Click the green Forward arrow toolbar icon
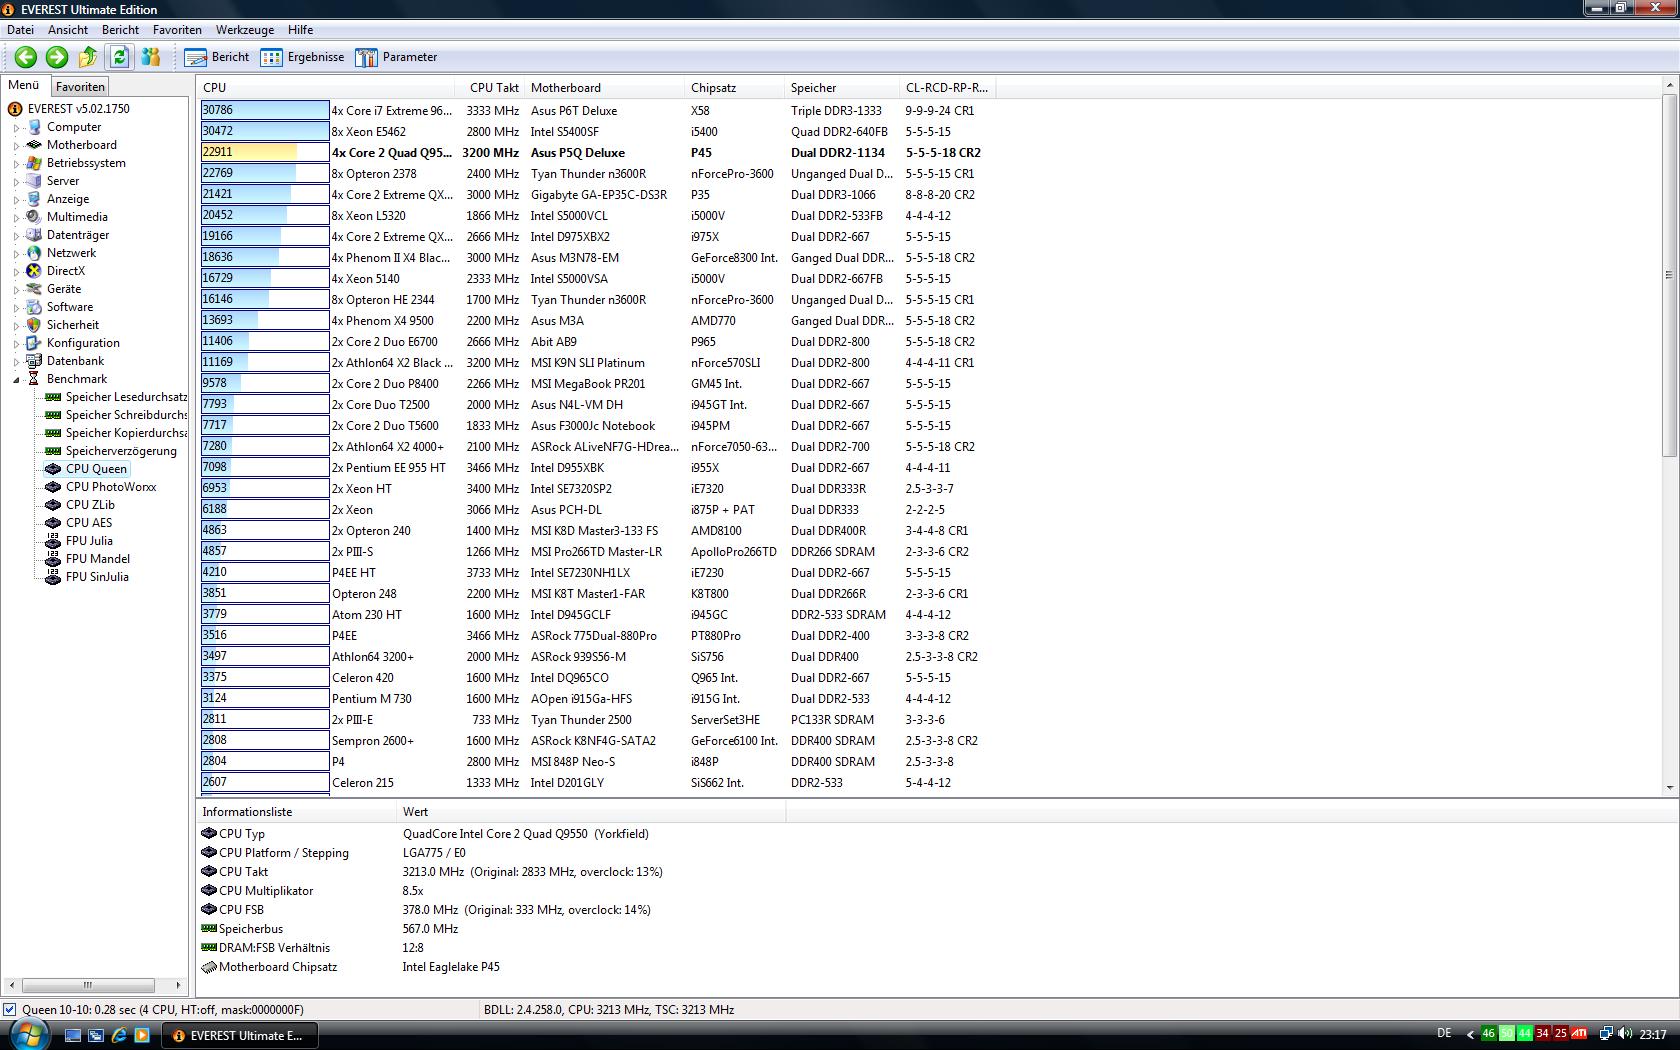 [57, 57]
